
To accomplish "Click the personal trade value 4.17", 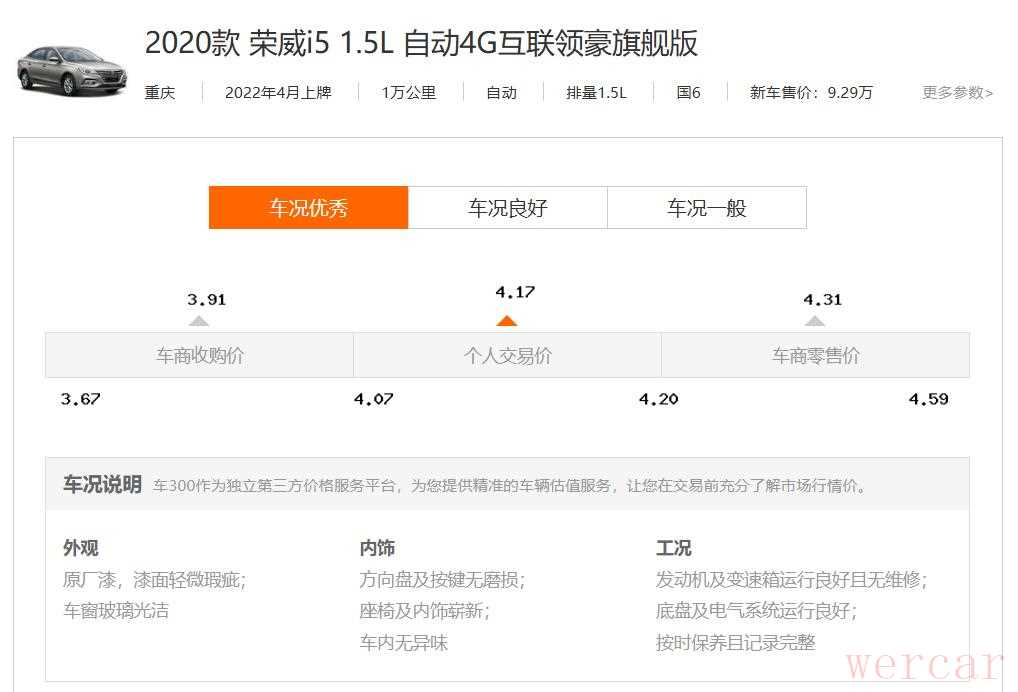I will [515, 292].
